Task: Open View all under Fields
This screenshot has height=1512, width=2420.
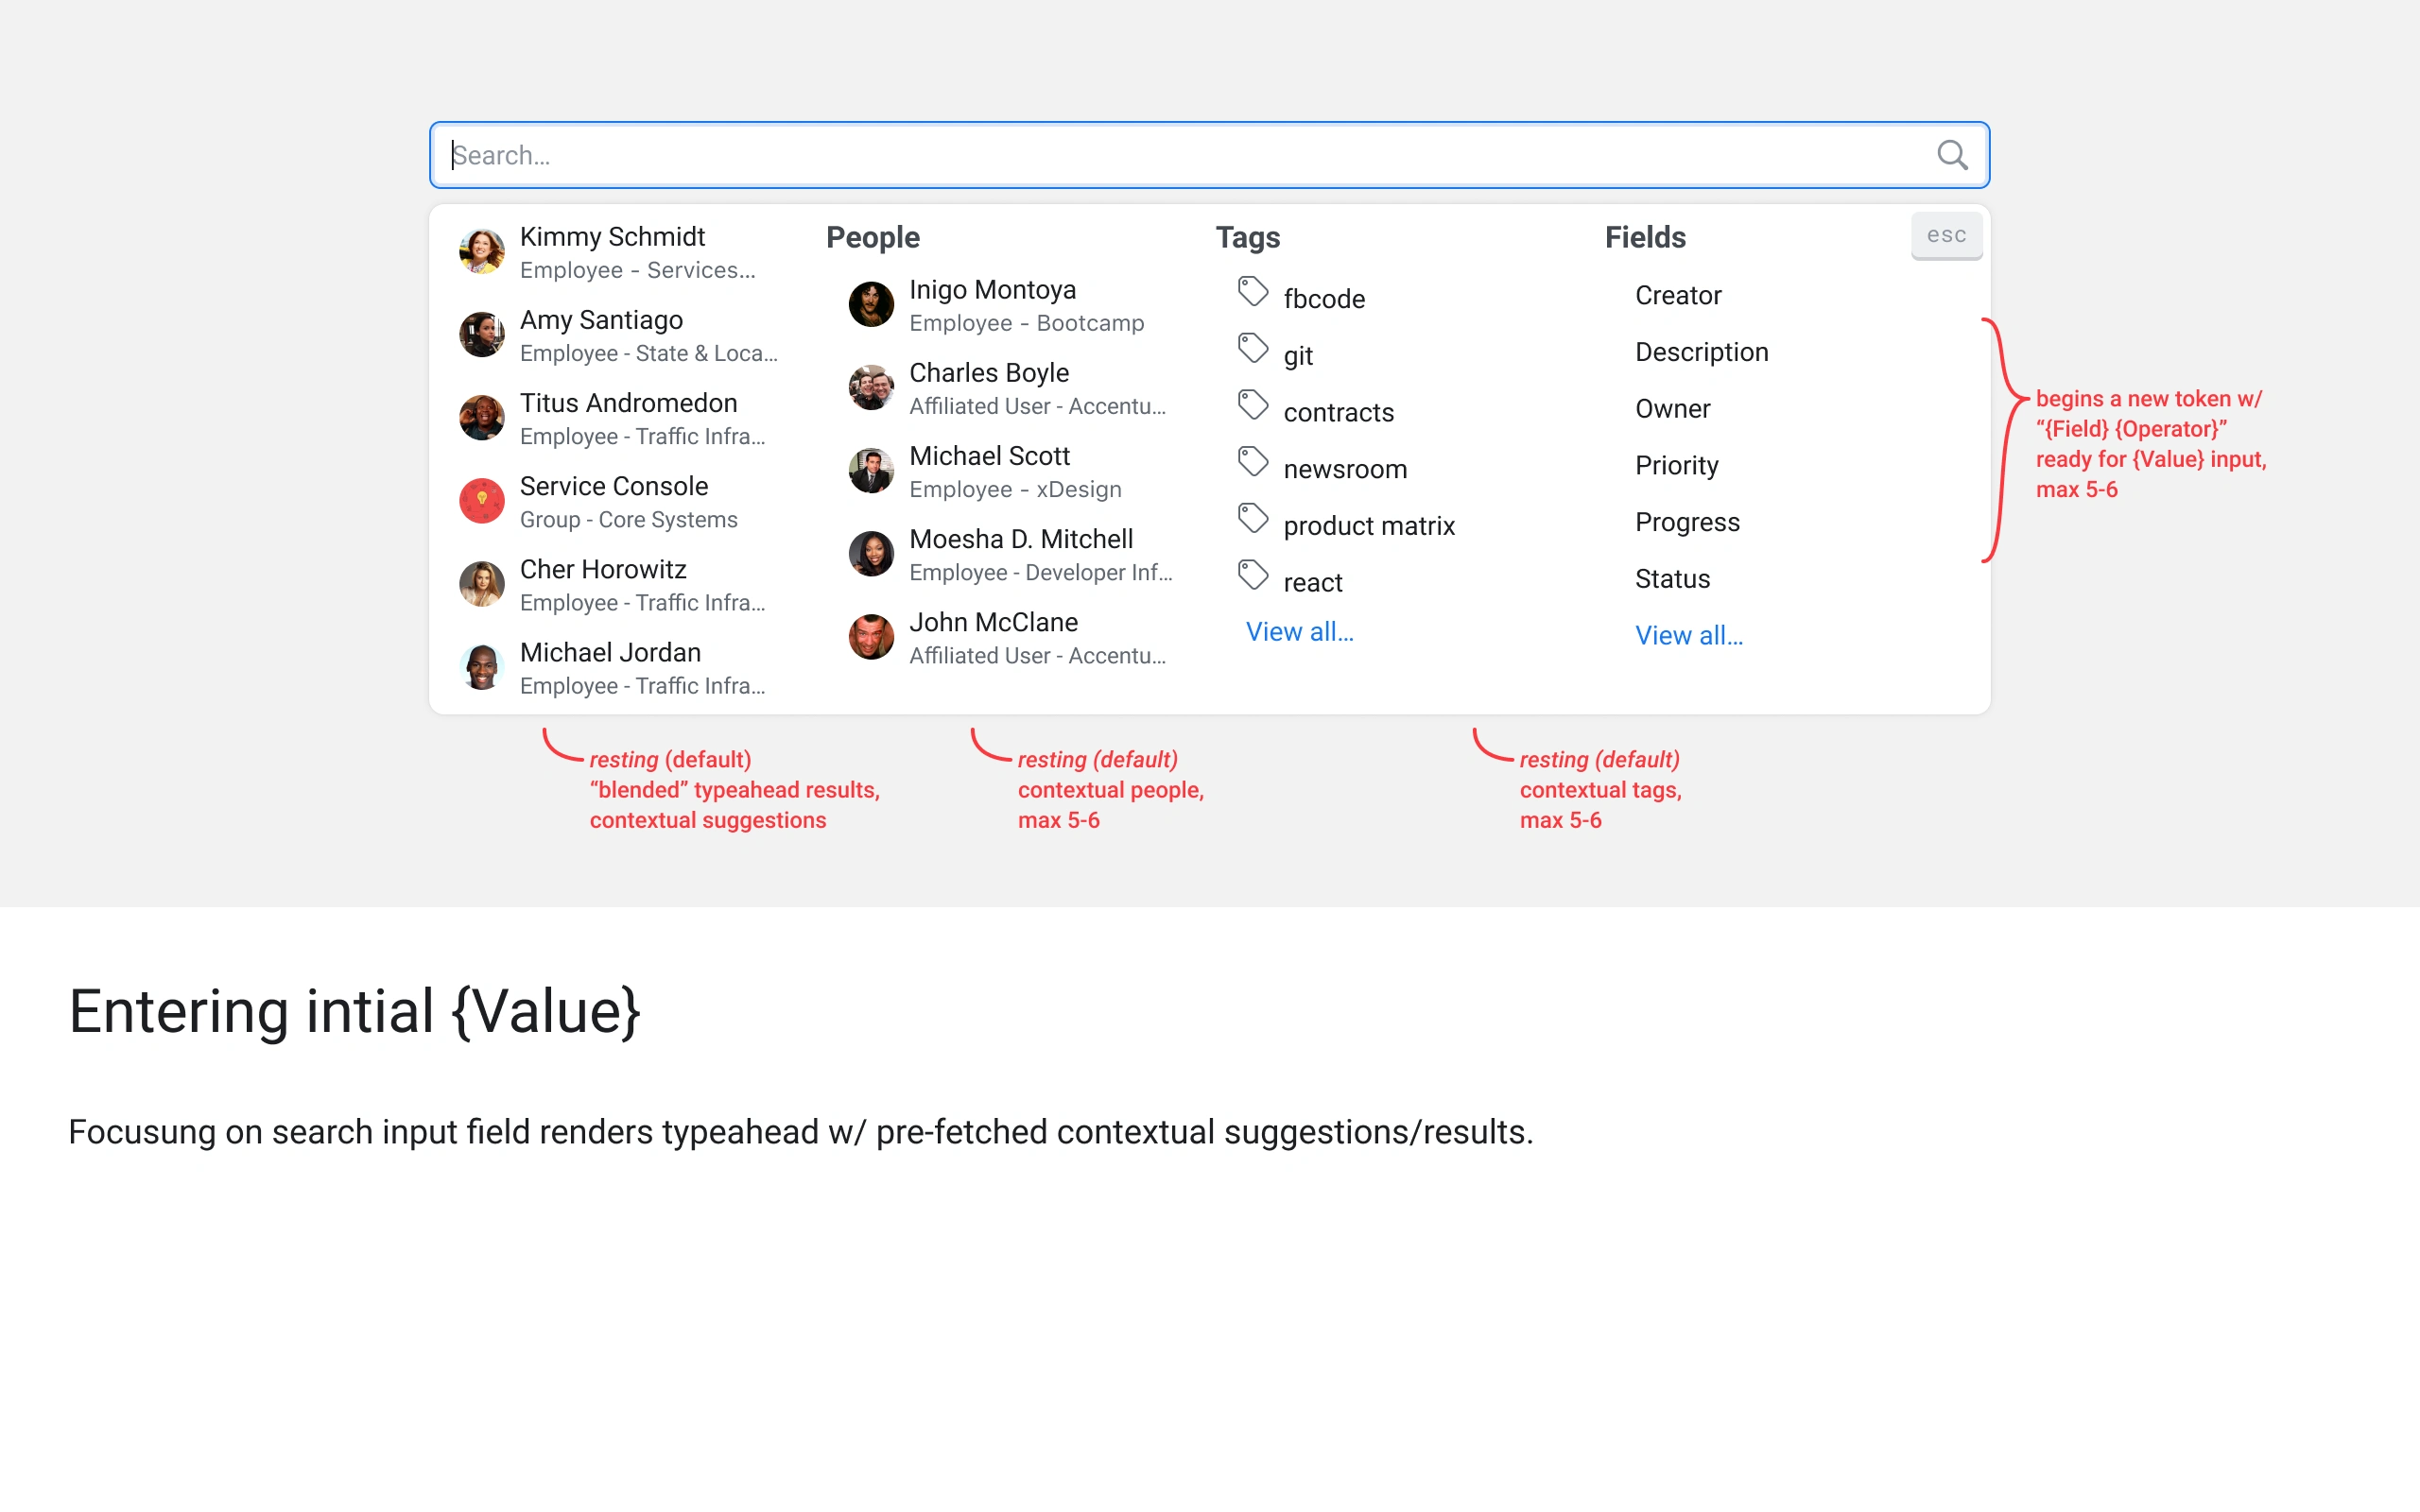Action: (1688, 636)
